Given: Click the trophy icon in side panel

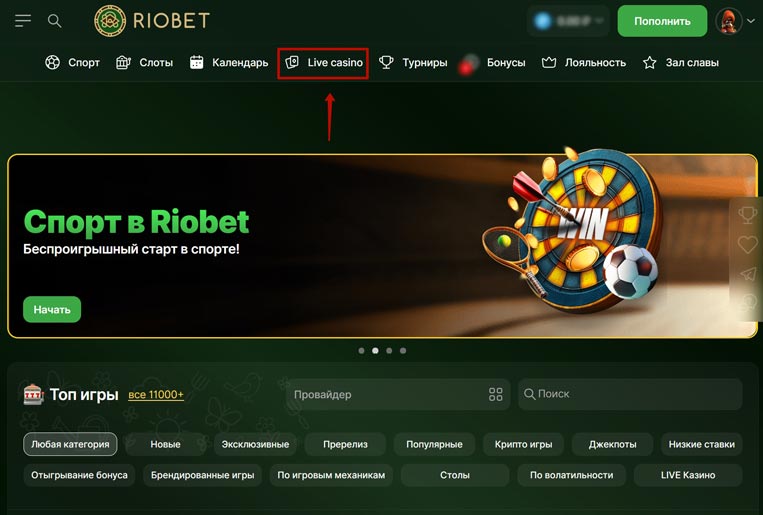Looking at the screenshot, I should pos(747,215).
